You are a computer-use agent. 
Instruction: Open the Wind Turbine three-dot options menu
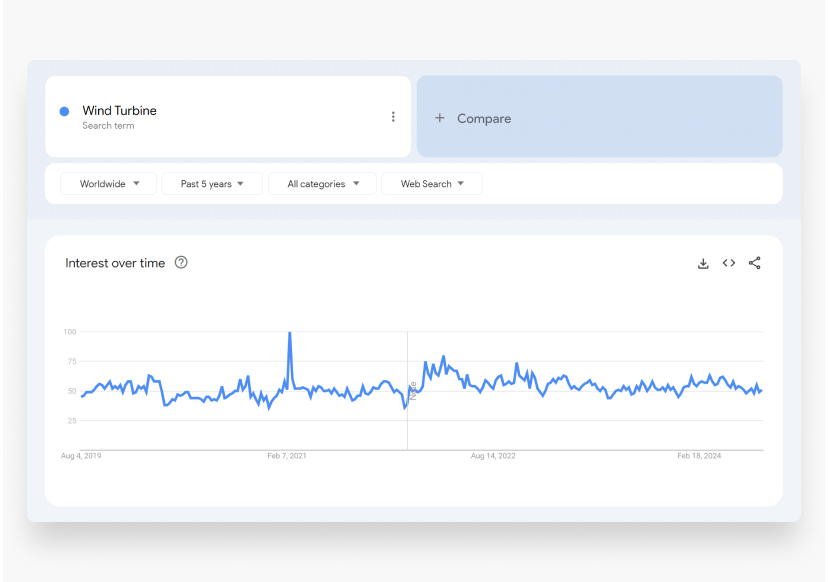click(393, 117)
